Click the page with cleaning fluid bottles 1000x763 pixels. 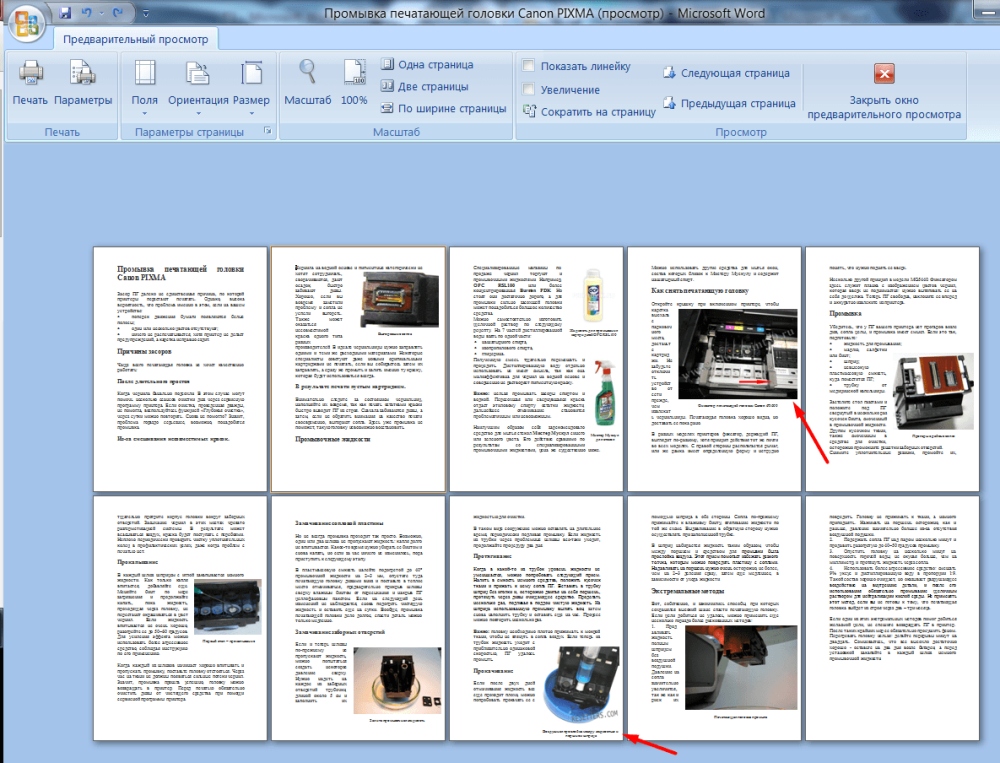pos(536,369)
